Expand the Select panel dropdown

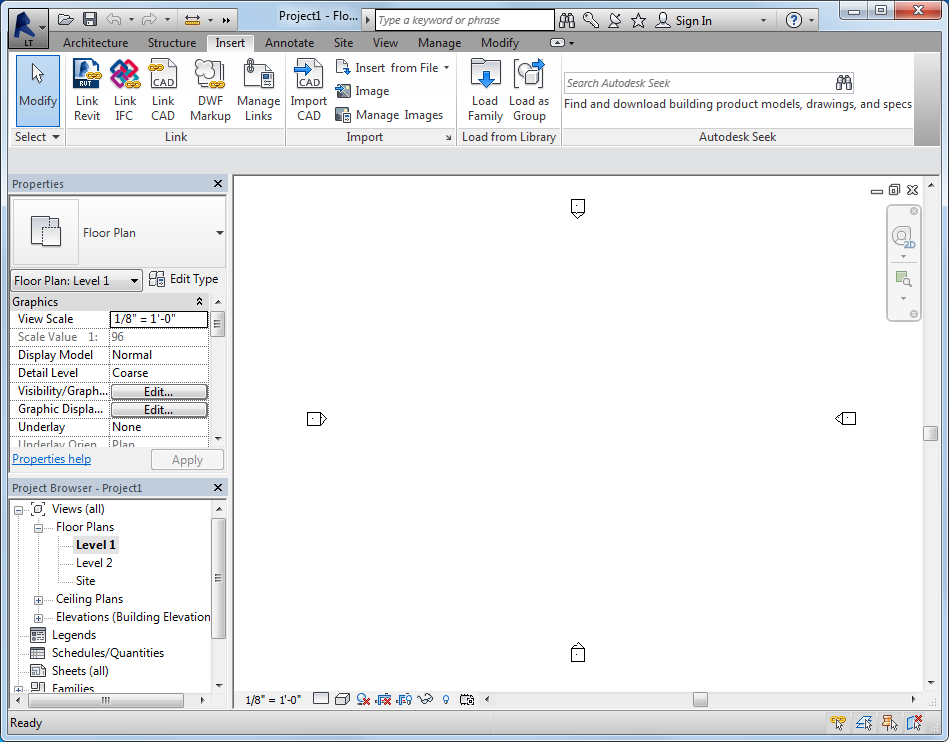(37, 137)
